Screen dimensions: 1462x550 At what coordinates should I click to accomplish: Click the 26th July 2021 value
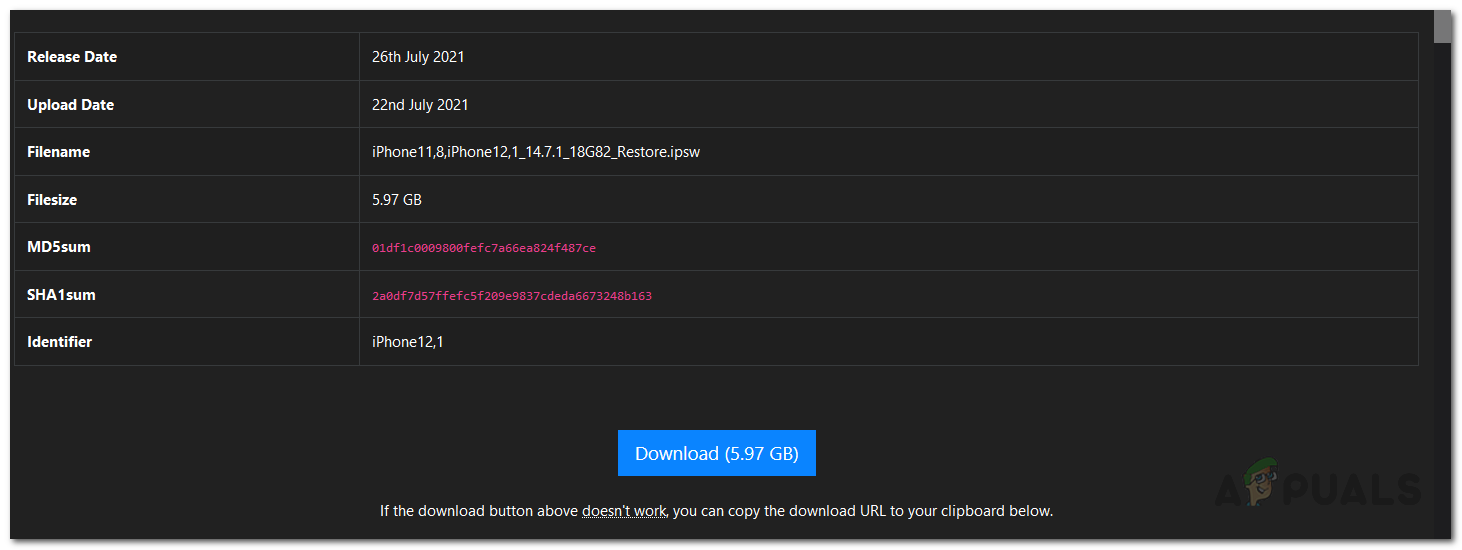(x=418, y=57)
